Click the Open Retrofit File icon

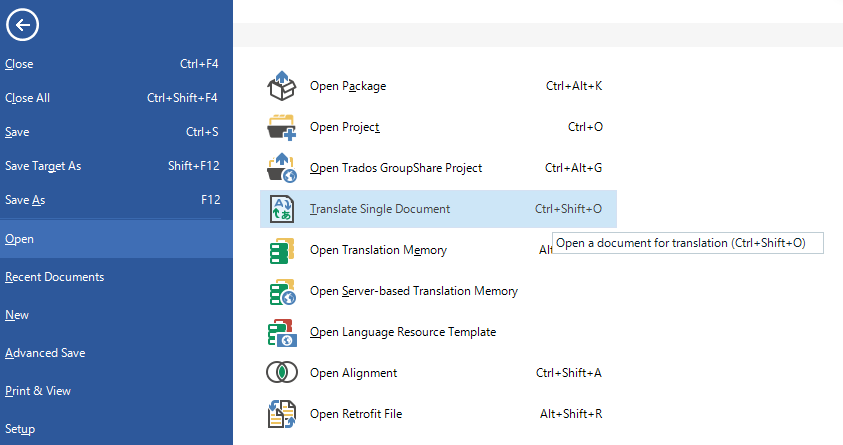pyautogui.click(x=282, y=414)
